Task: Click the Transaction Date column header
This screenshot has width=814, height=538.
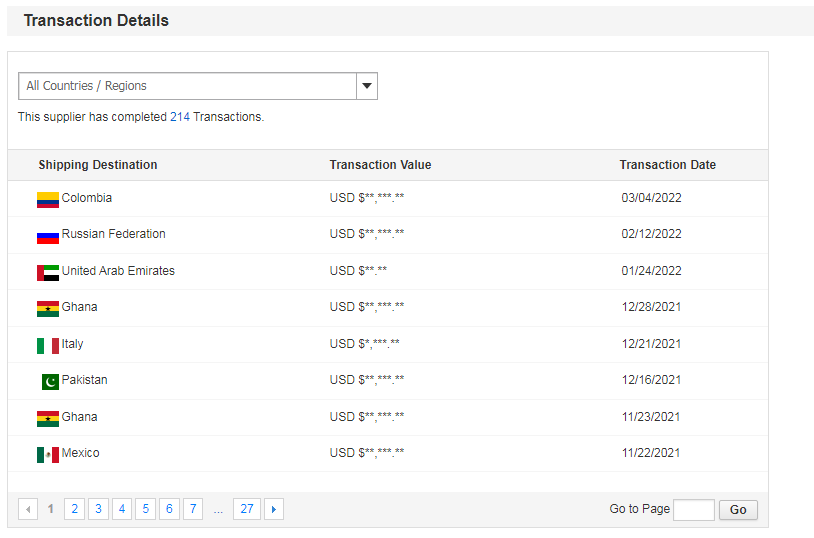Action: 667,165
